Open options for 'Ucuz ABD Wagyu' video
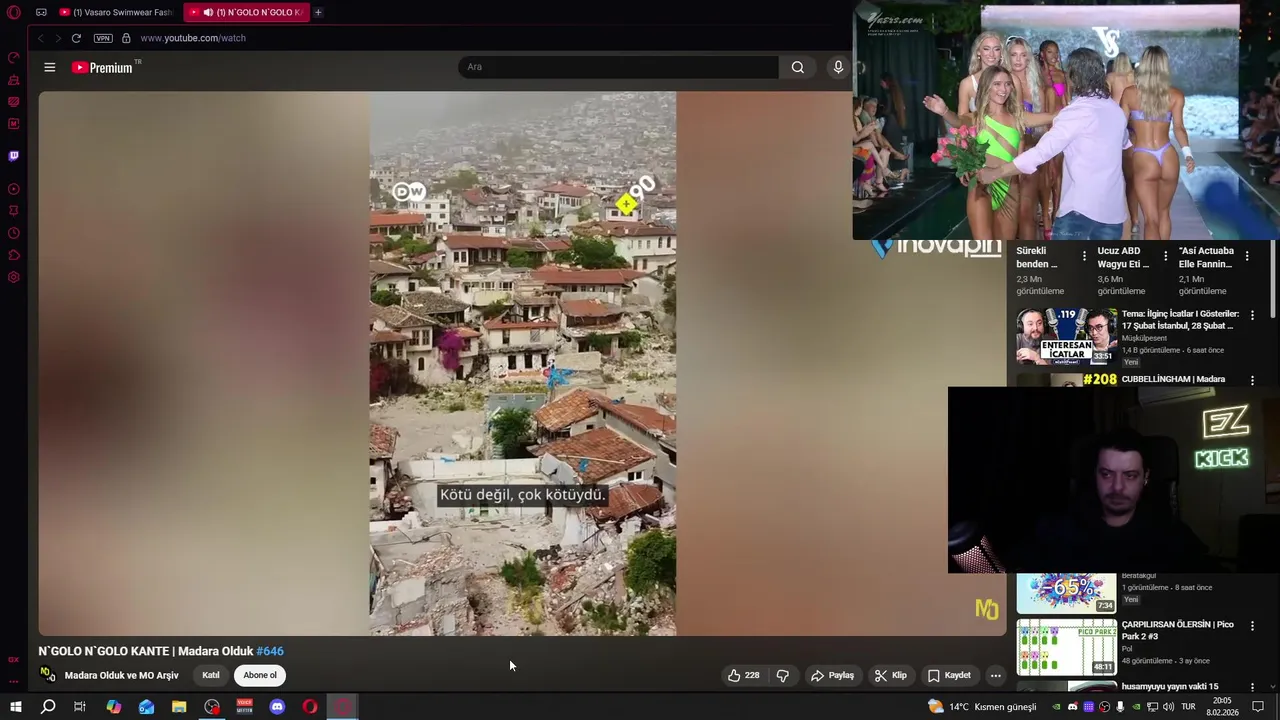The width and height of the screenshot is (1280, 720). [x=1165, y=257]
